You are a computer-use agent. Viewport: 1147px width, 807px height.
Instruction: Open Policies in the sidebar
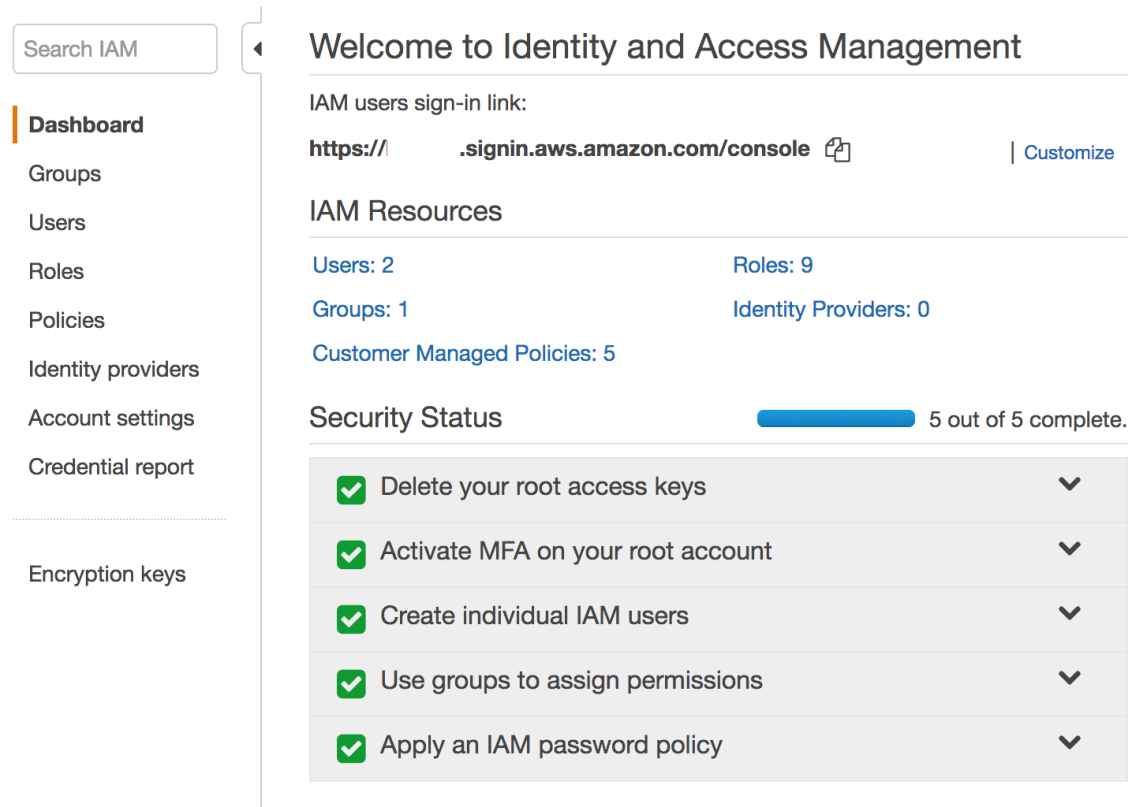[67, 320]
